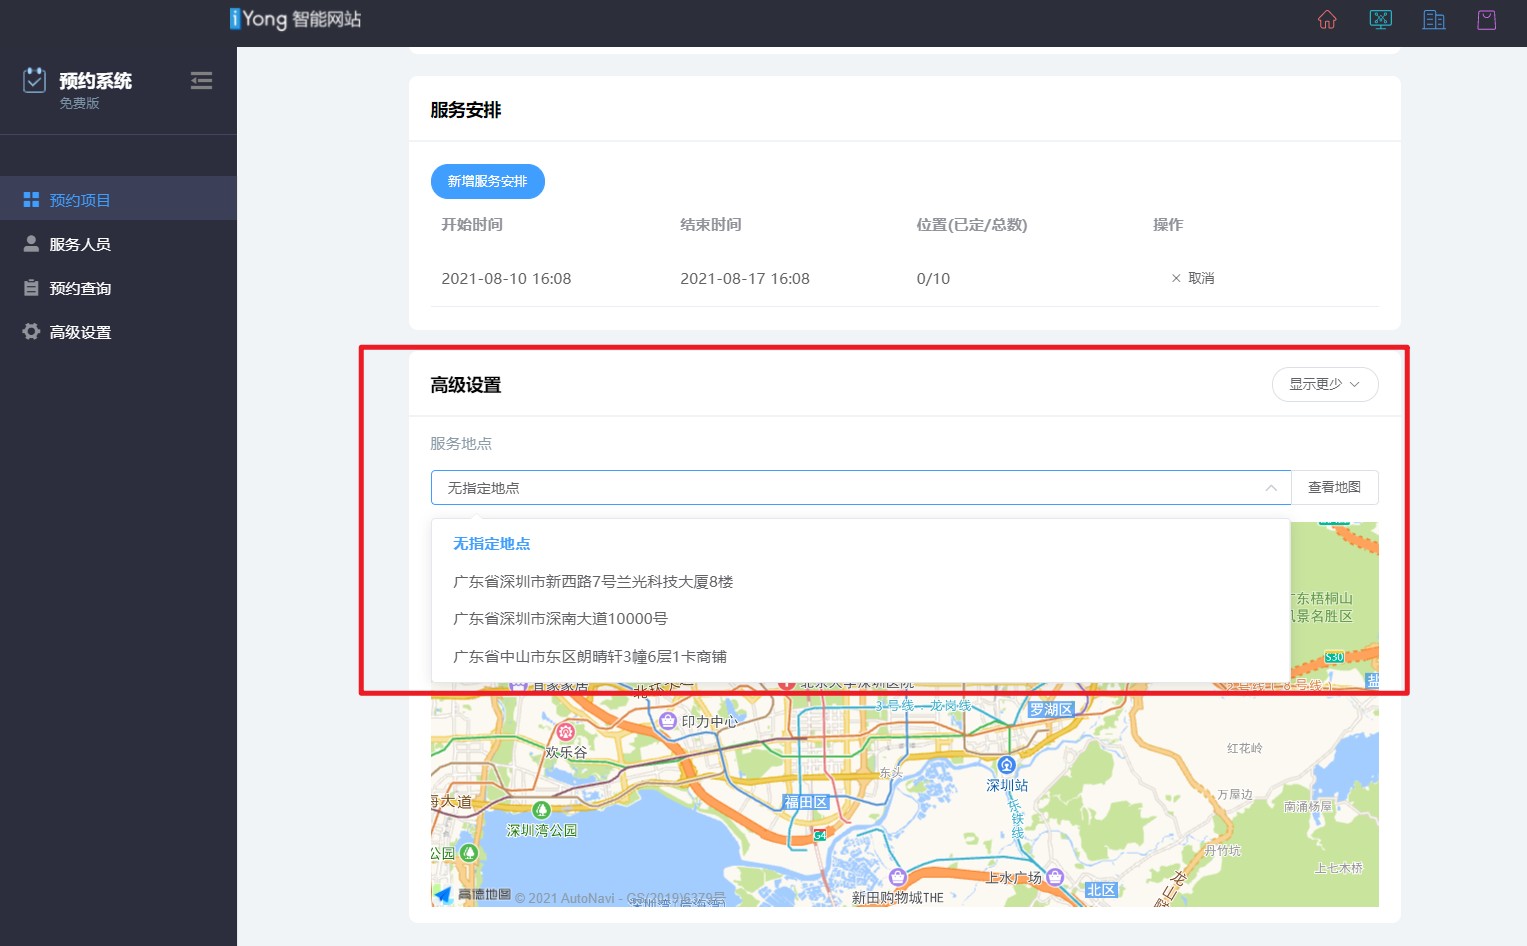Viewport: 1527px width, 946px height.
Task: Click the 0/10 position count cell
Action: click(933, 279)
